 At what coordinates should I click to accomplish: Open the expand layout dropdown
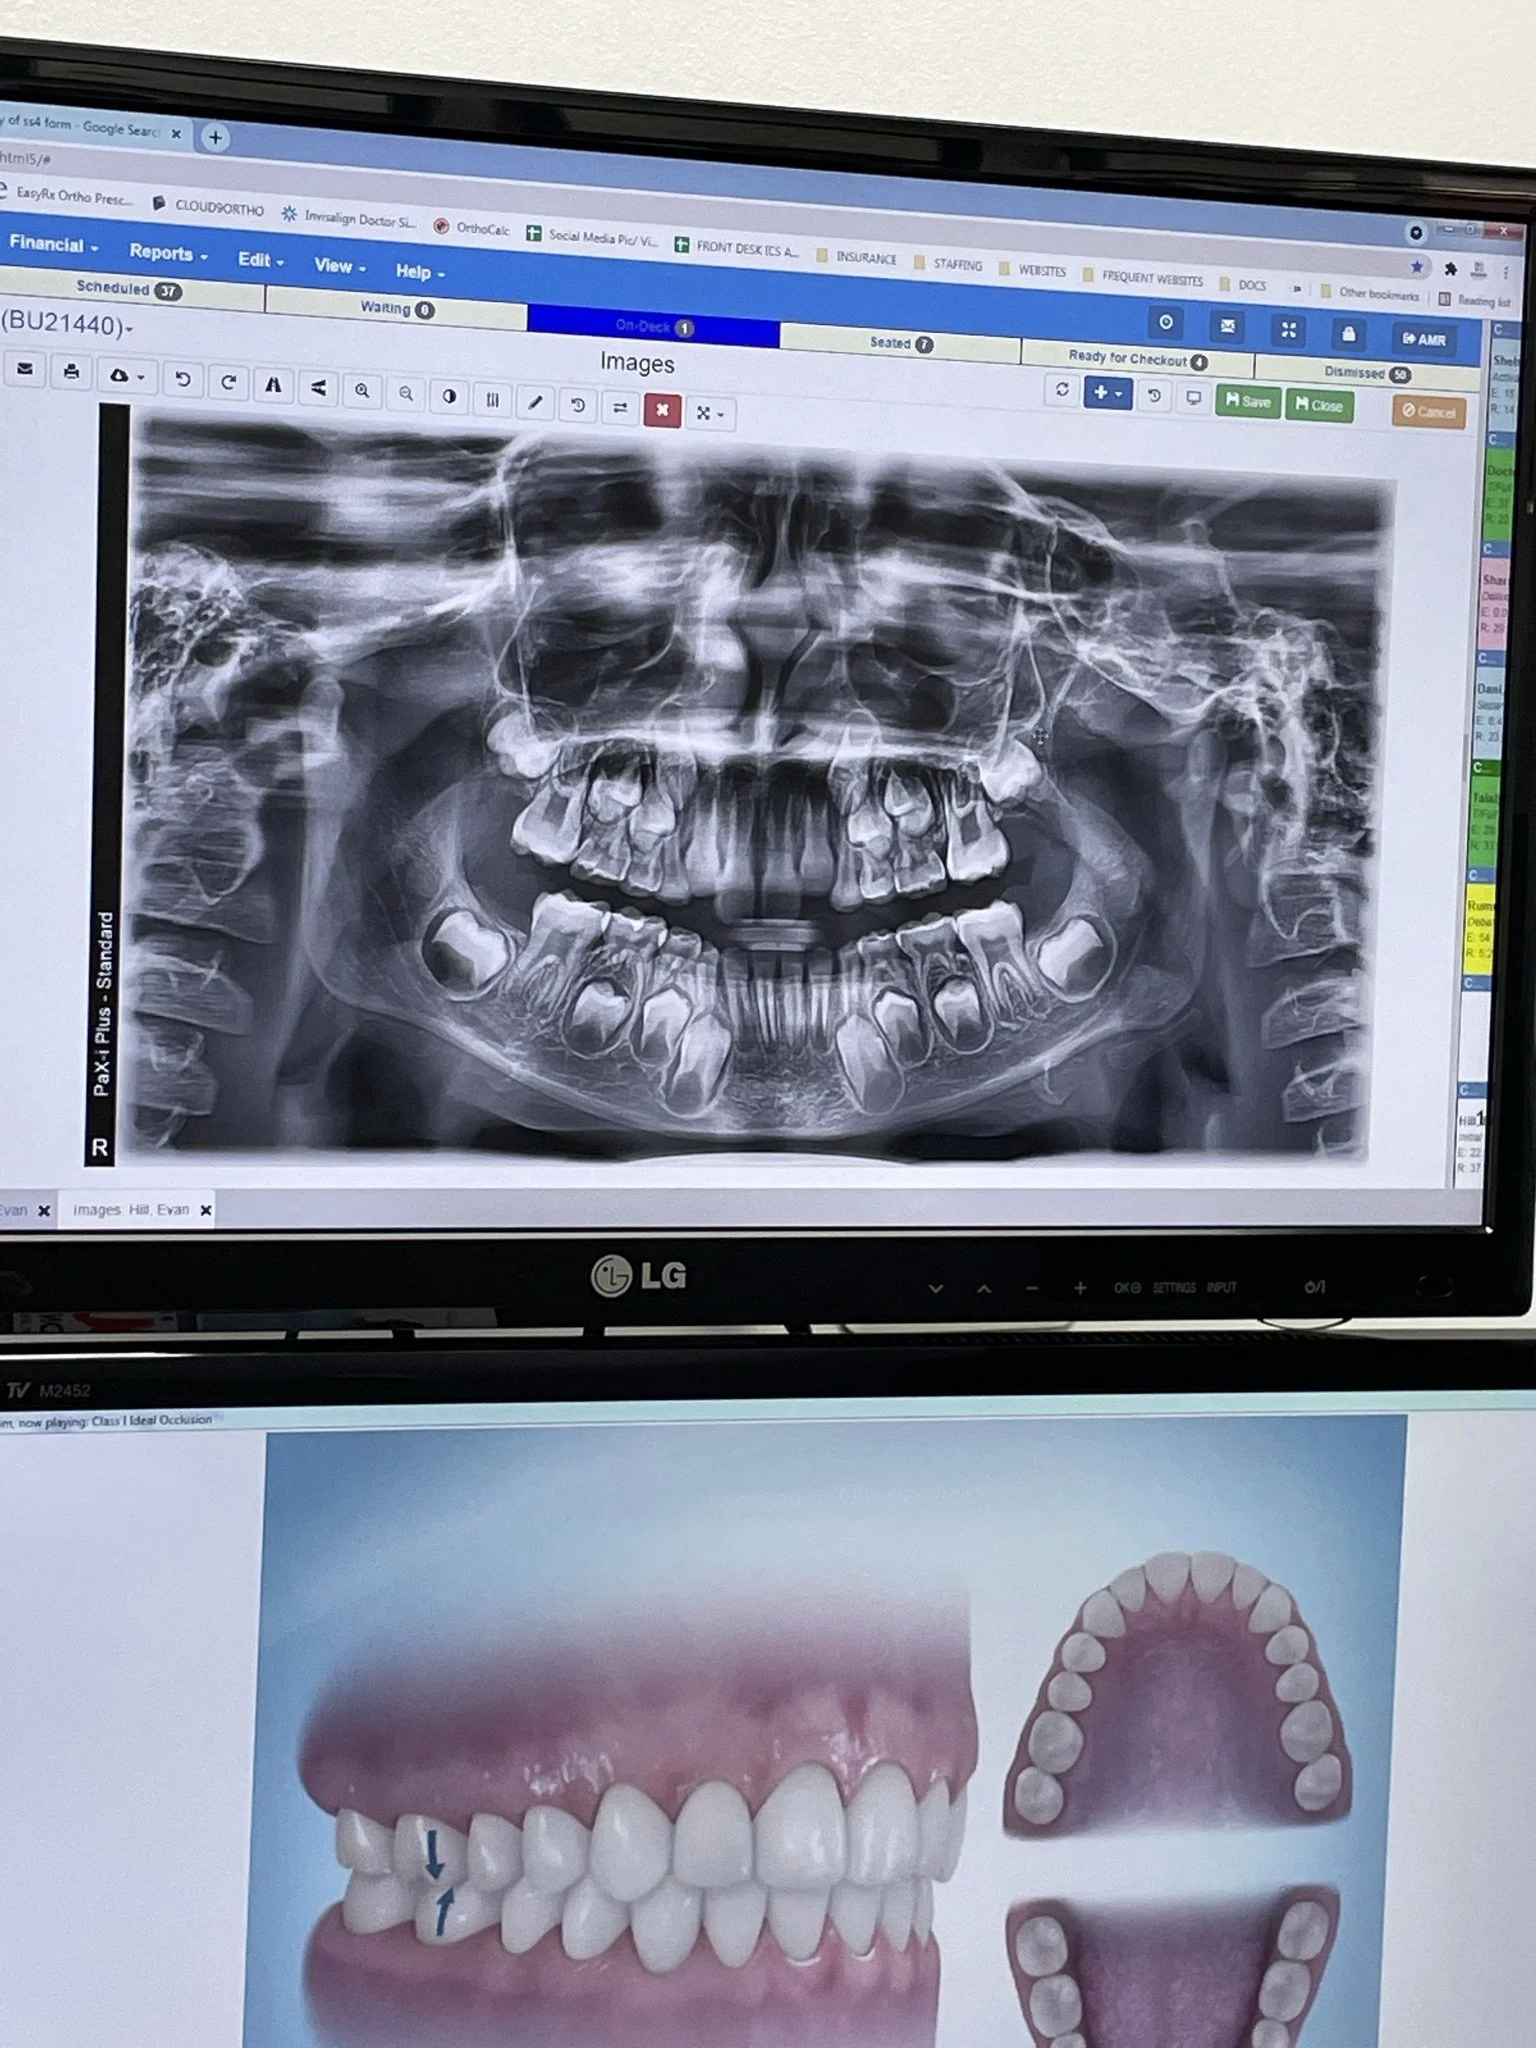pyautogui.click(x=710, y=413)
